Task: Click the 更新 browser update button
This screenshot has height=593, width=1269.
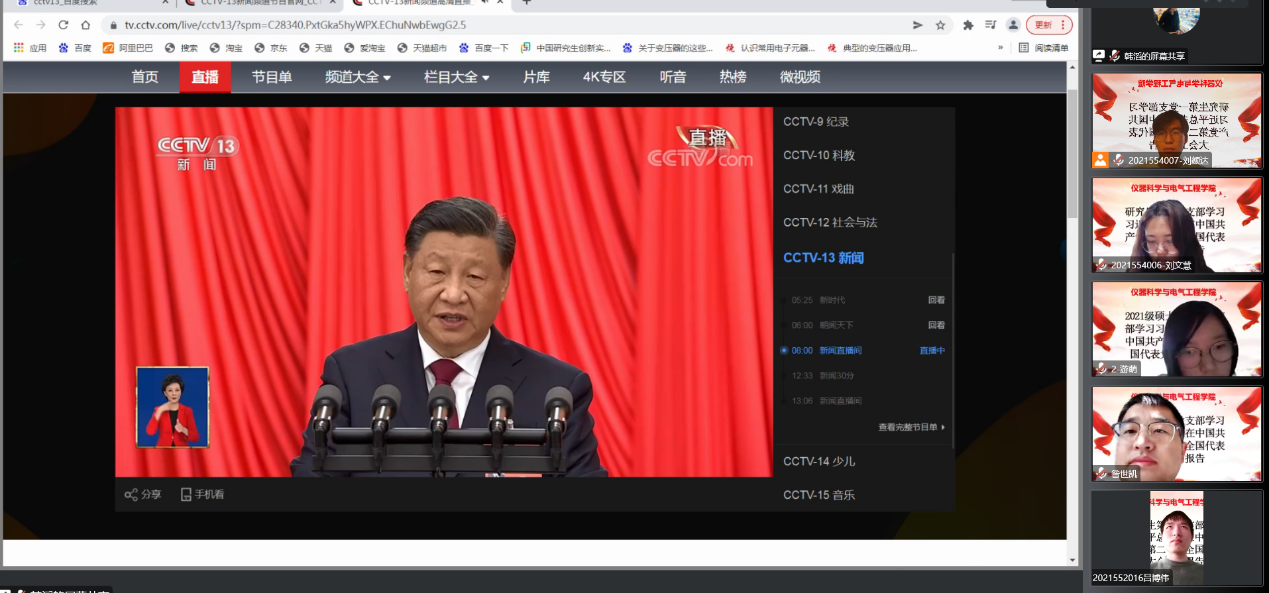Action: click(1049, 25)
